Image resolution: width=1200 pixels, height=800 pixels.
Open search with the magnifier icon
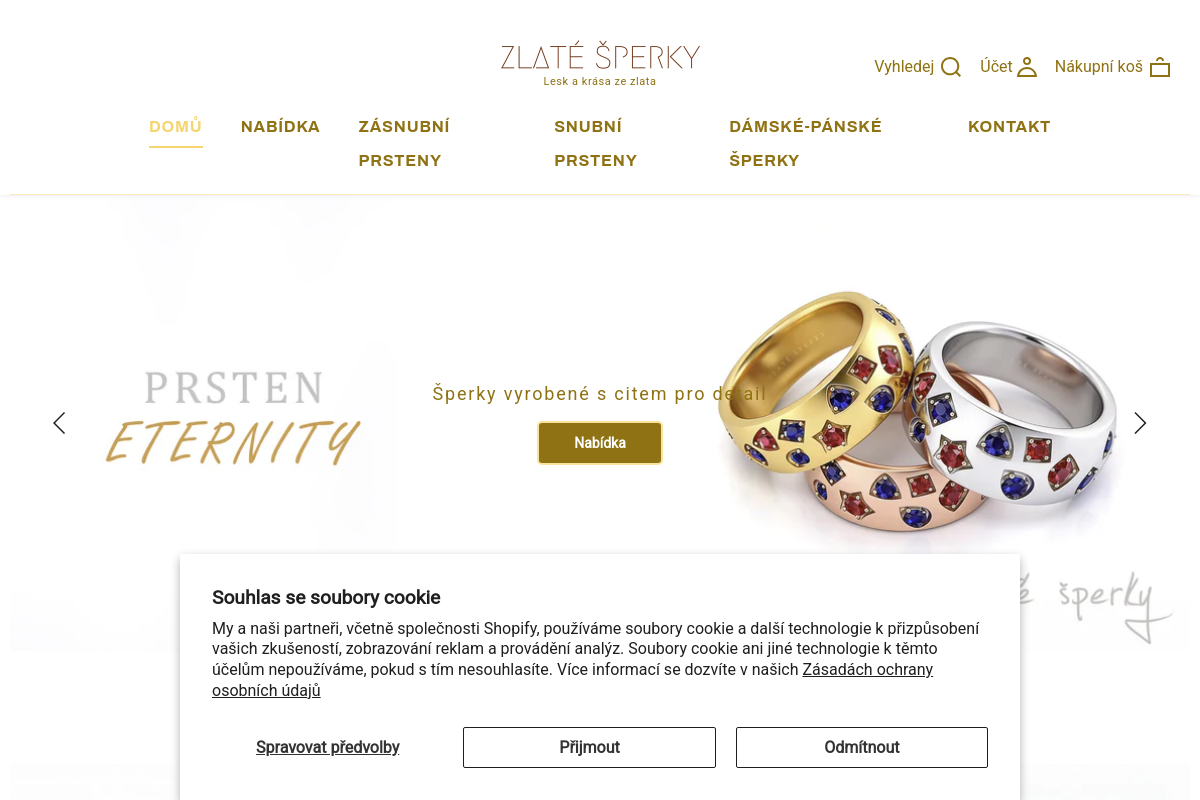pyautogui.click(x=950, y=66)
